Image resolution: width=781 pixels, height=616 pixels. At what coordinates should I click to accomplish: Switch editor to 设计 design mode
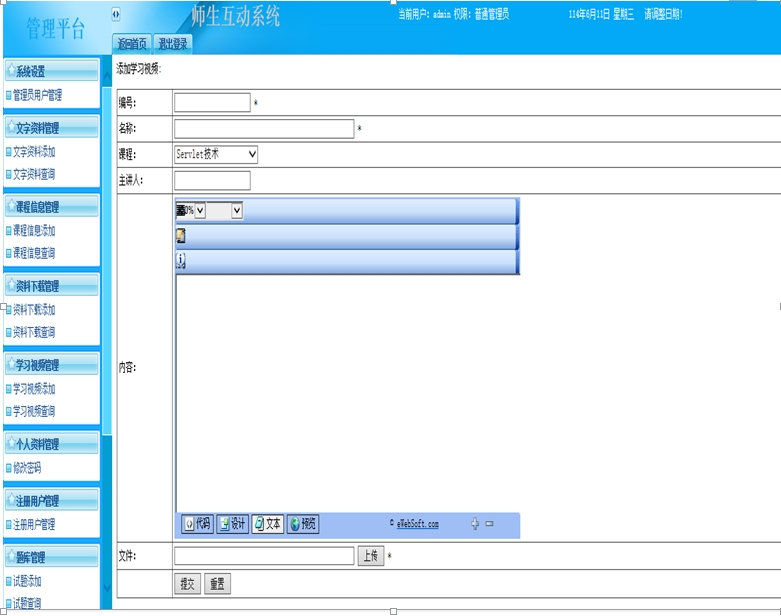pos(233,523)
